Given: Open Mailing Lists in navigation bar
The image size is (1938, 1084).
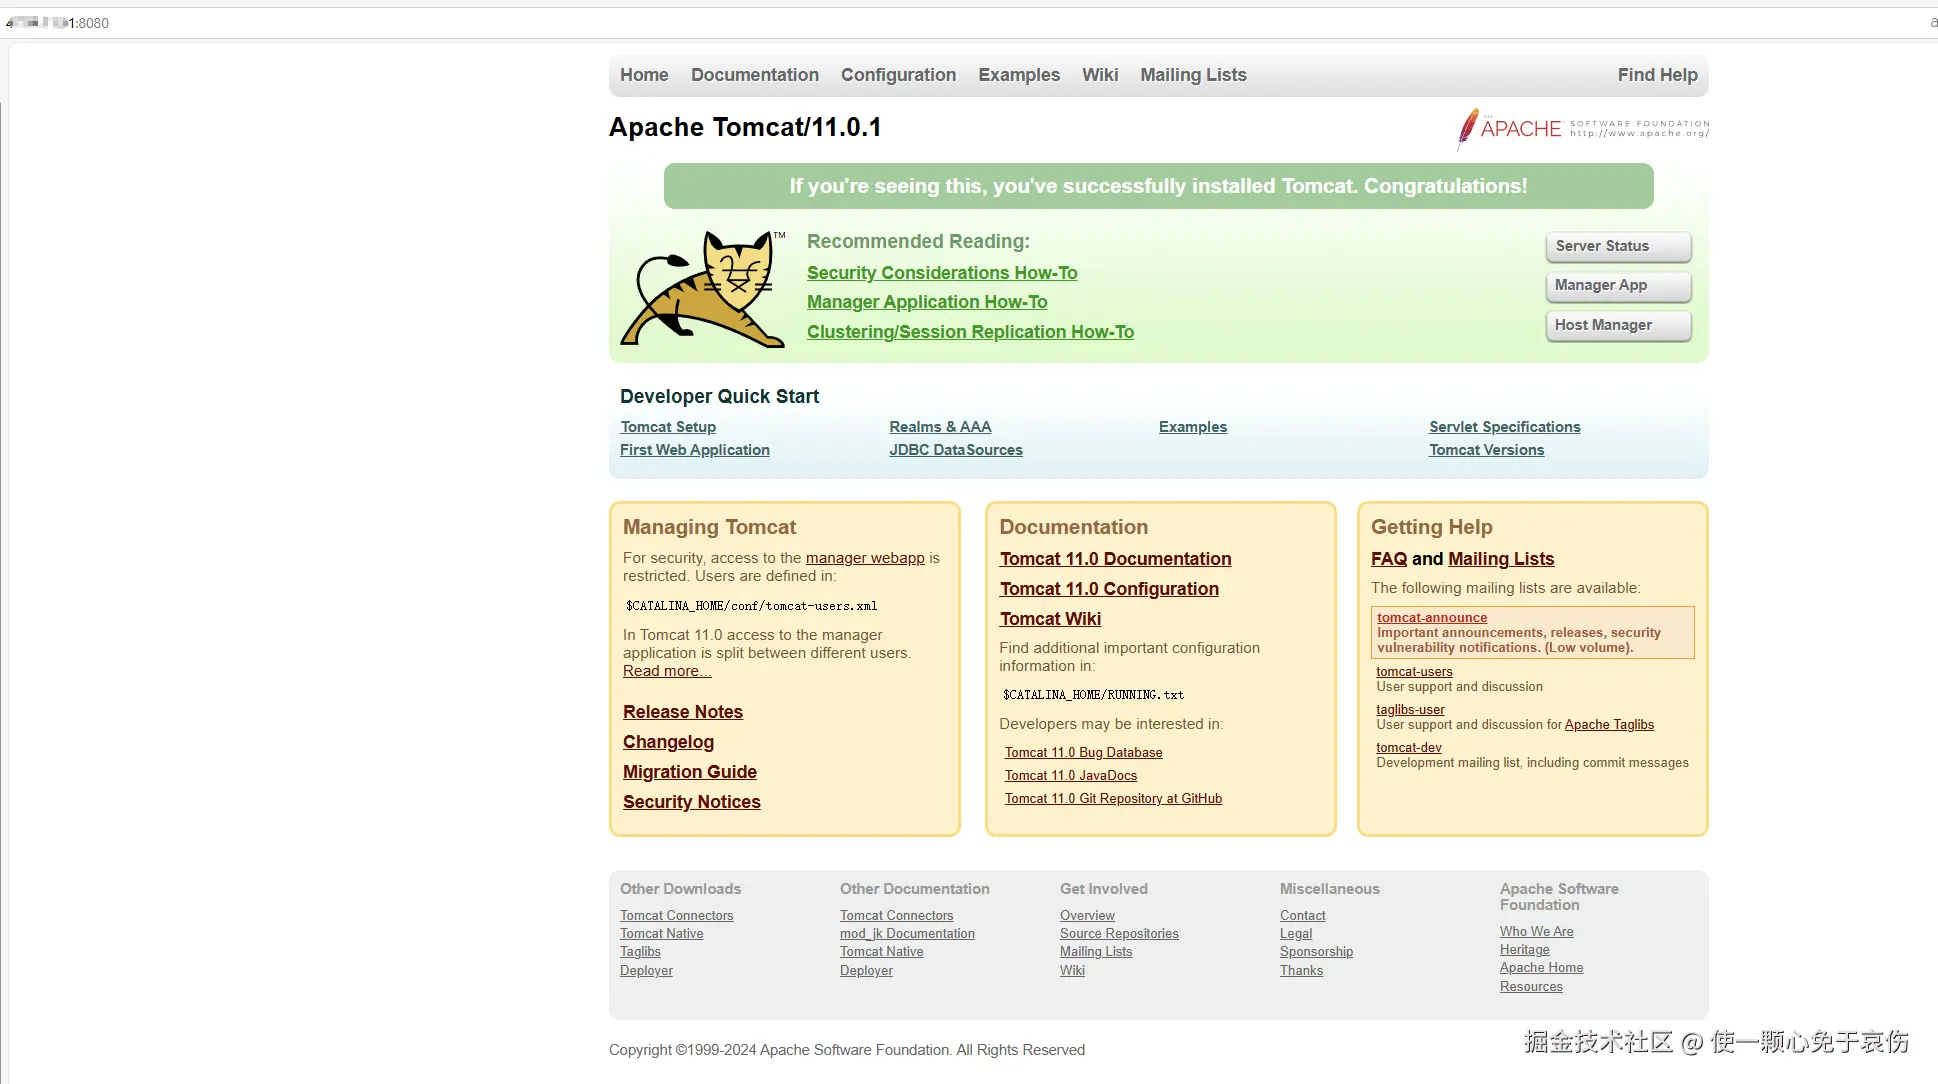Looking at the screenshot, I should pyautogui.click(x=1193, y=75).
